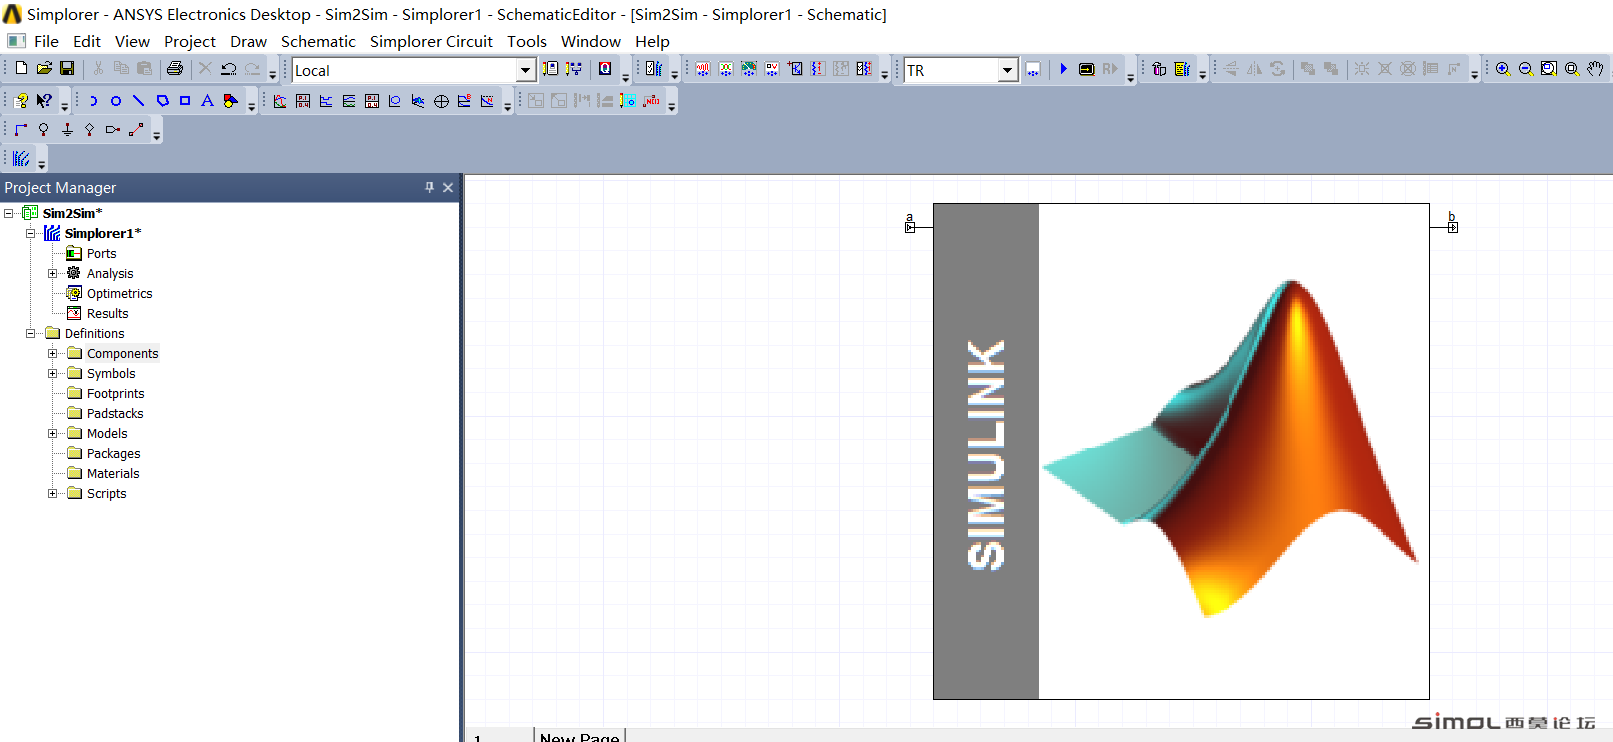Pin the Project Manager panel

pyautogui.click(x=430, y=187)
